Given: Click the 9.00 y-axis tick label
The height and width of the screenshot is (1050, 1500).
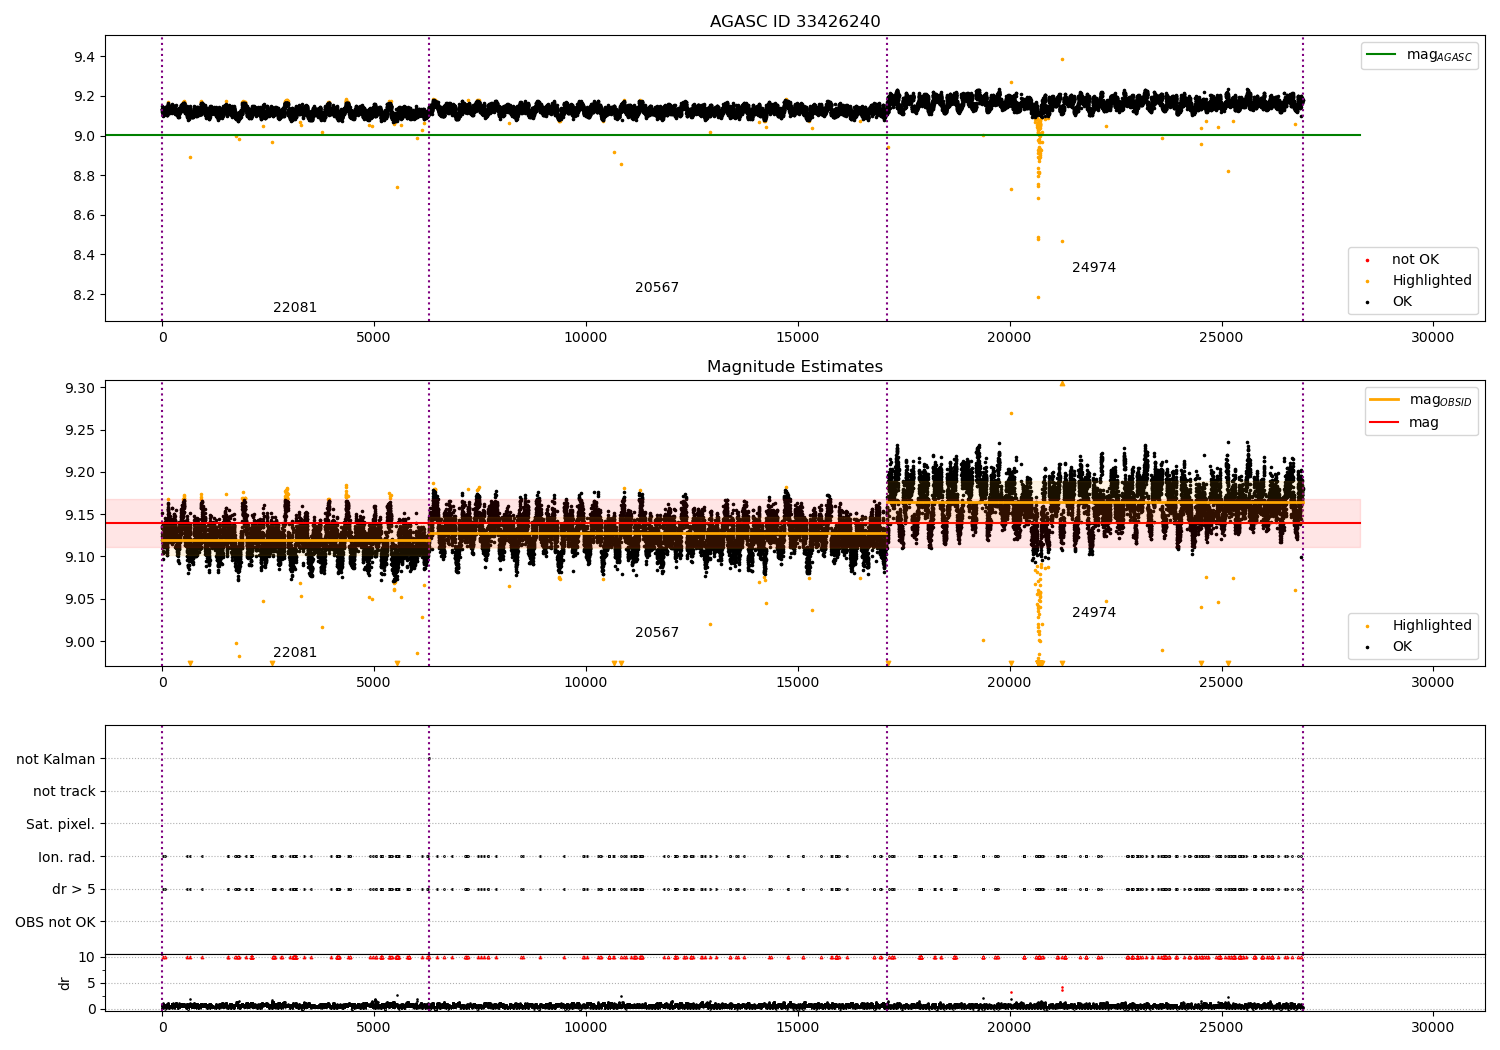Looking at the screenshot, I should click(80, 643).
